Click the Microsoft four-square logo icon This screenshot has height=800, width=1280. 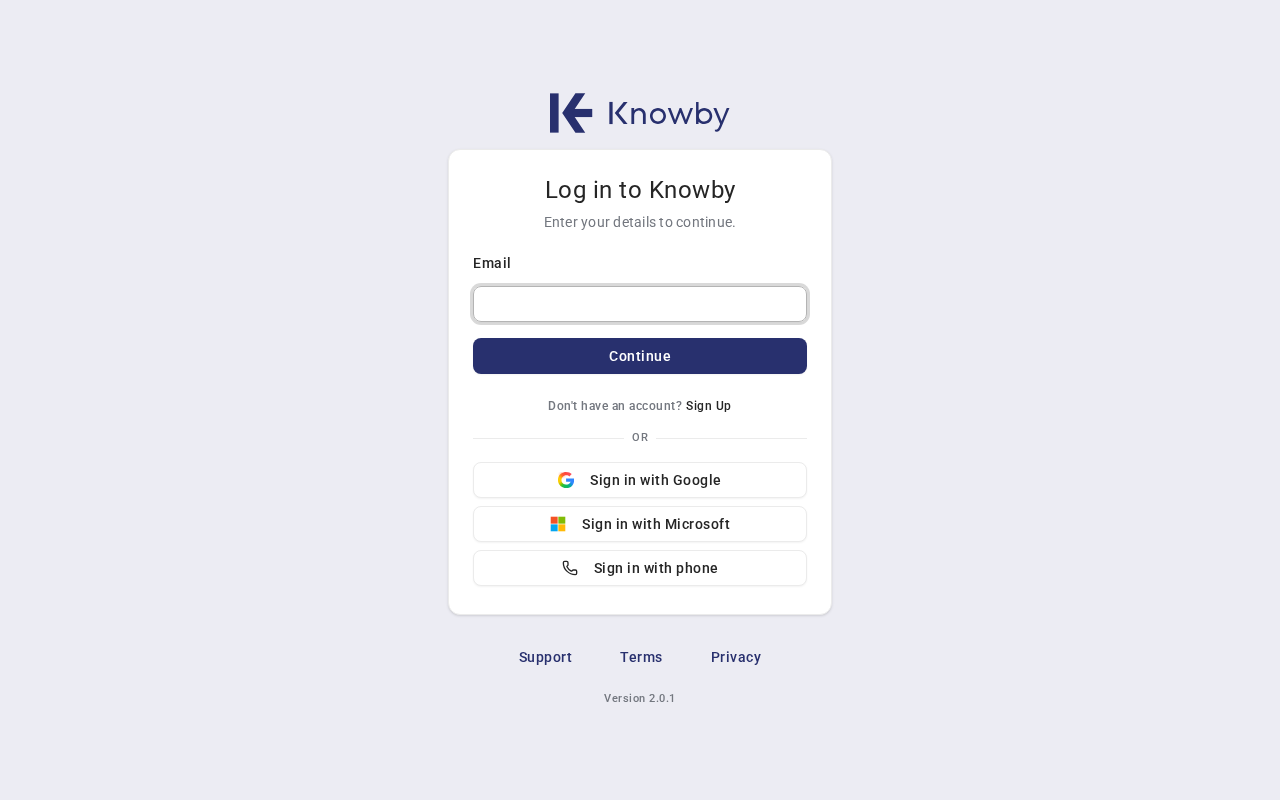tap(558, 524)
